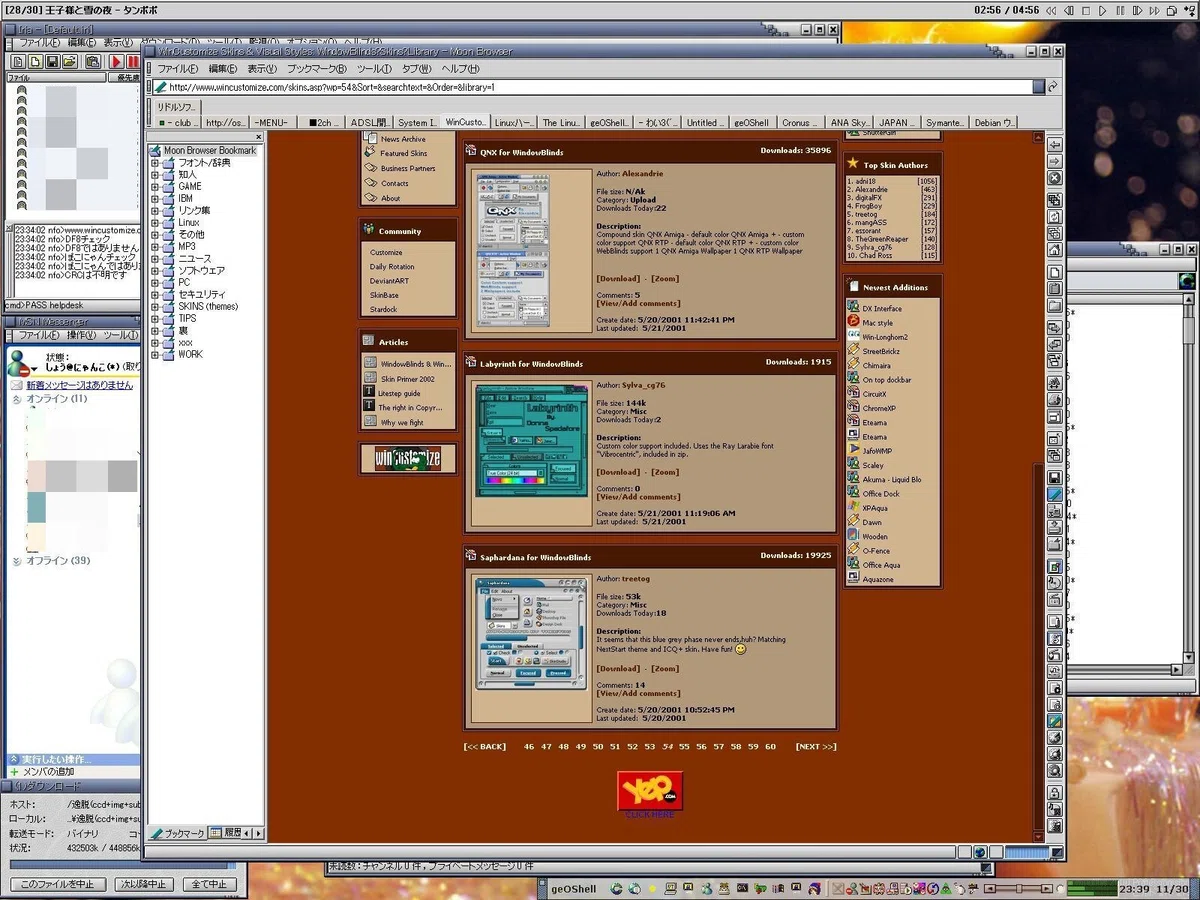Pause the music player track
1200x900 pixels.
pos(1120,11)
